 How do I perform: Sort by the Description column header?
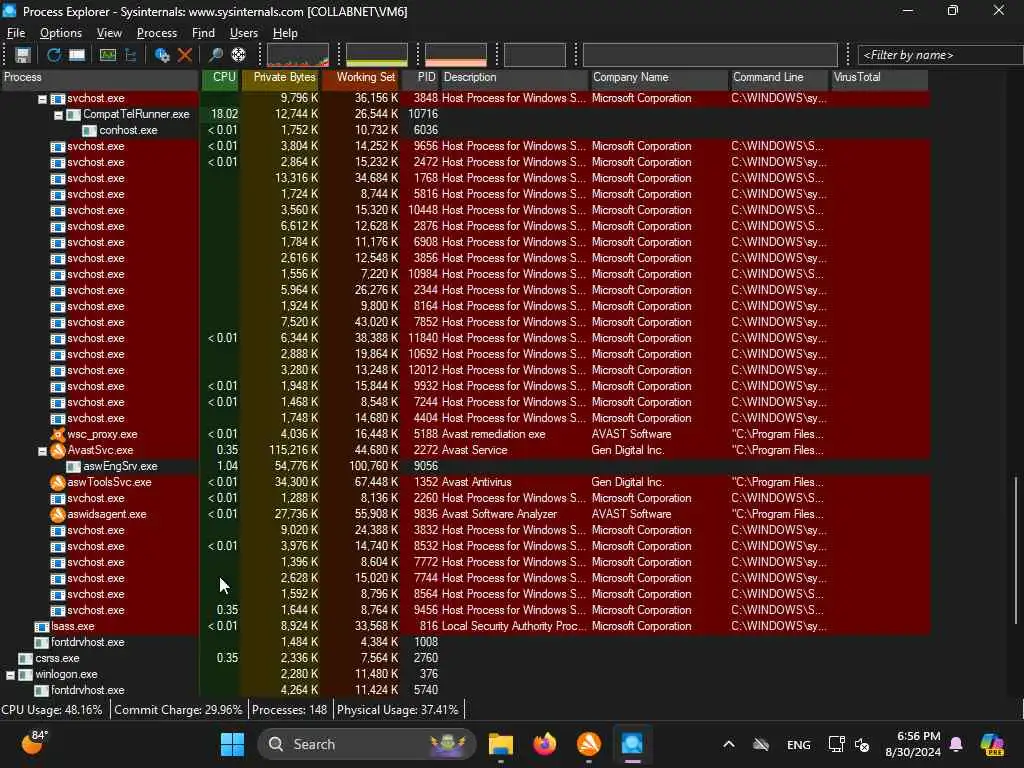click(x=515, y=77)
